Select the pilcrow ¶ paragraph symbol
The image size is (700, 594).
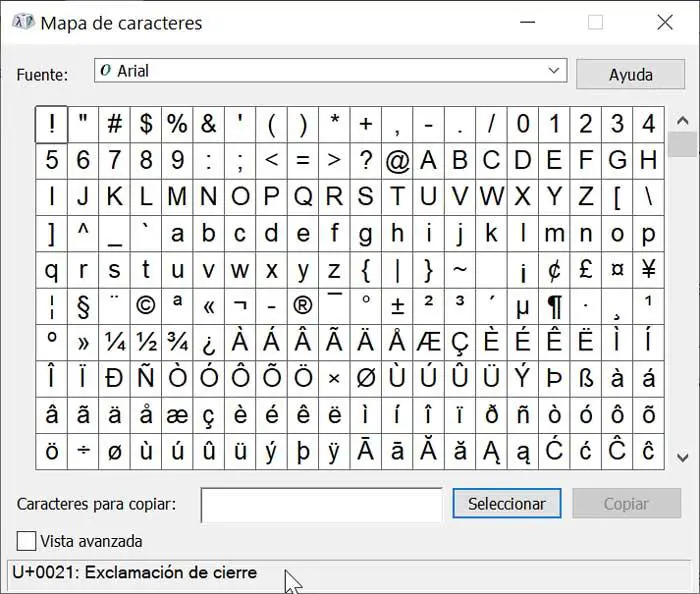pos(554,306)
